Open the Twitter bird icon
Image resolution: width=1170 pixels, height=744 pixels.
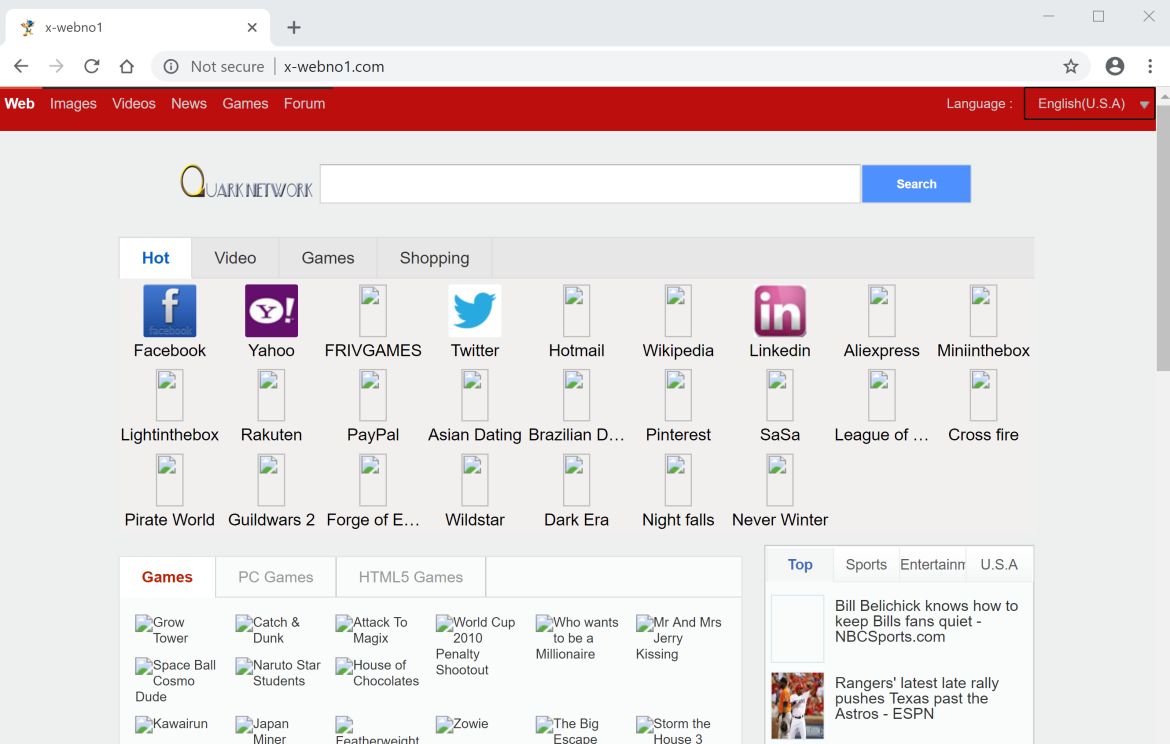[475, 311]
